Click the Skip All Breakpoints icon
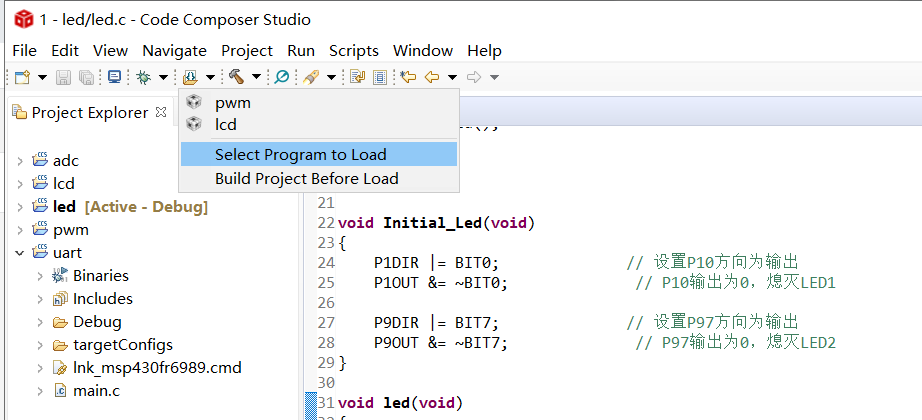The image size is (922, 420). coord(282,77)
